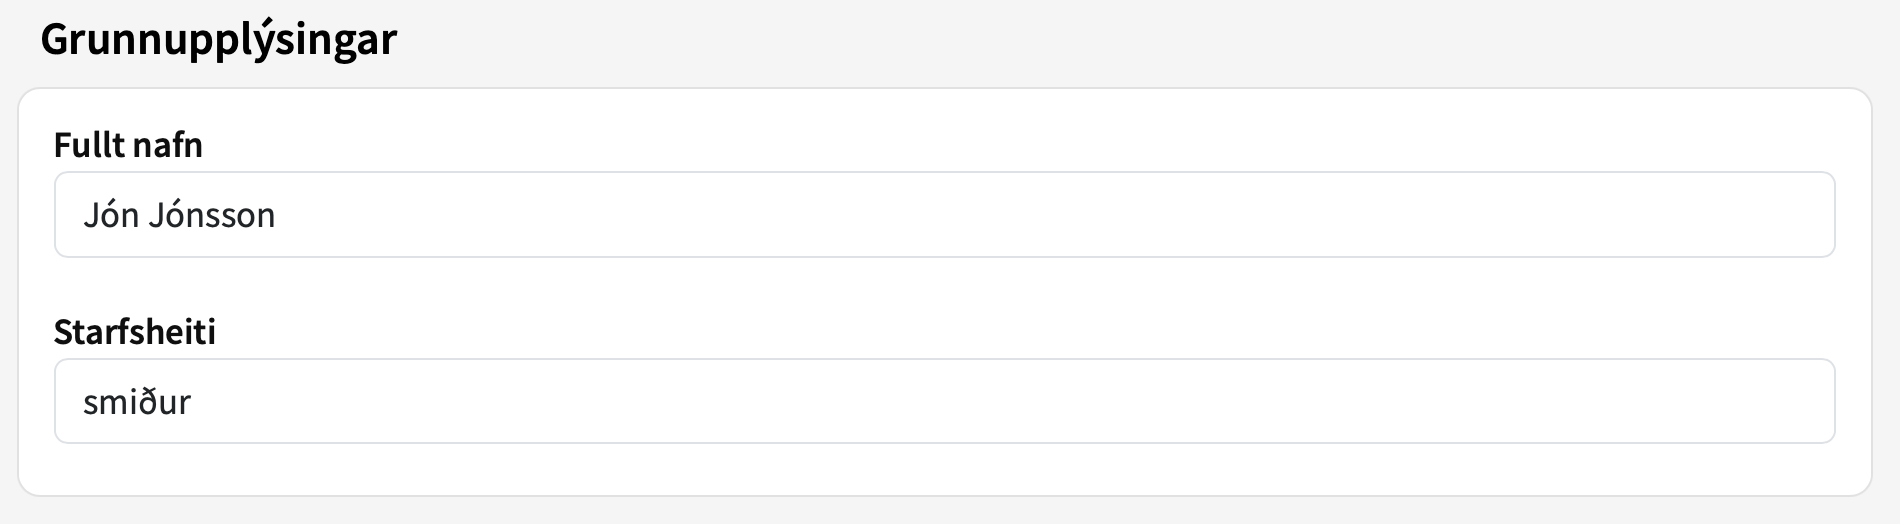Click the word "Jónsson" in name field
Viewport: 1900px width, 524px height.
pos(211,215)
